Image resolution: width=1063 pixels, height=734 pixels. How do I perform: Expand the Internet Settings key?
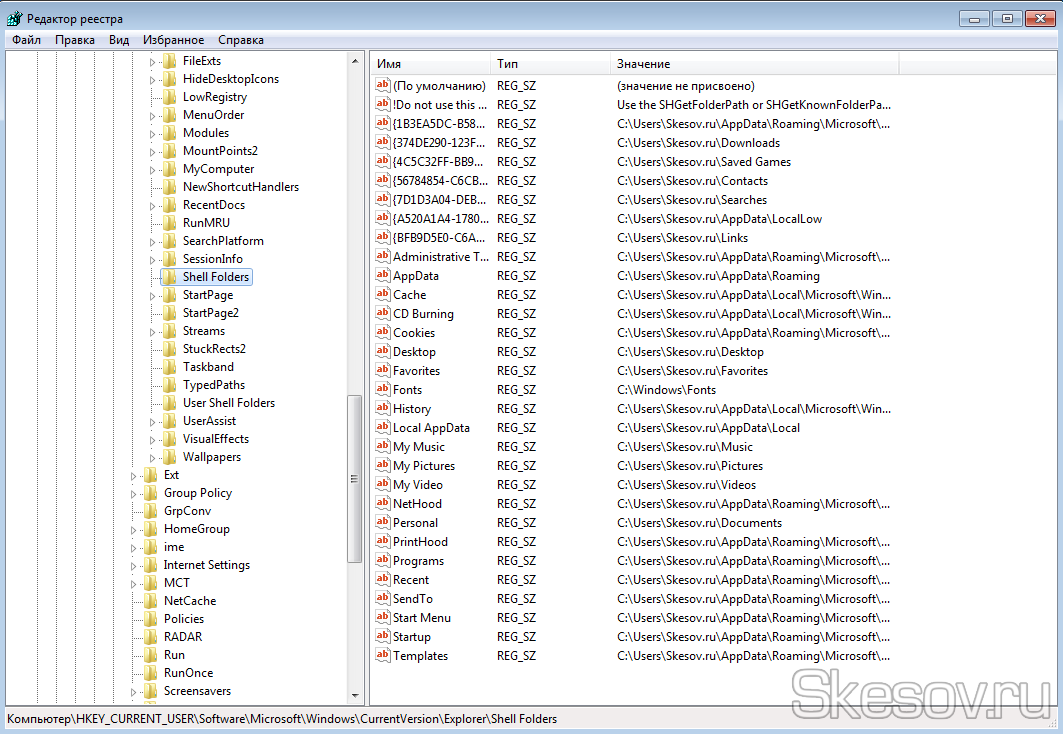[x=134, y=565]
